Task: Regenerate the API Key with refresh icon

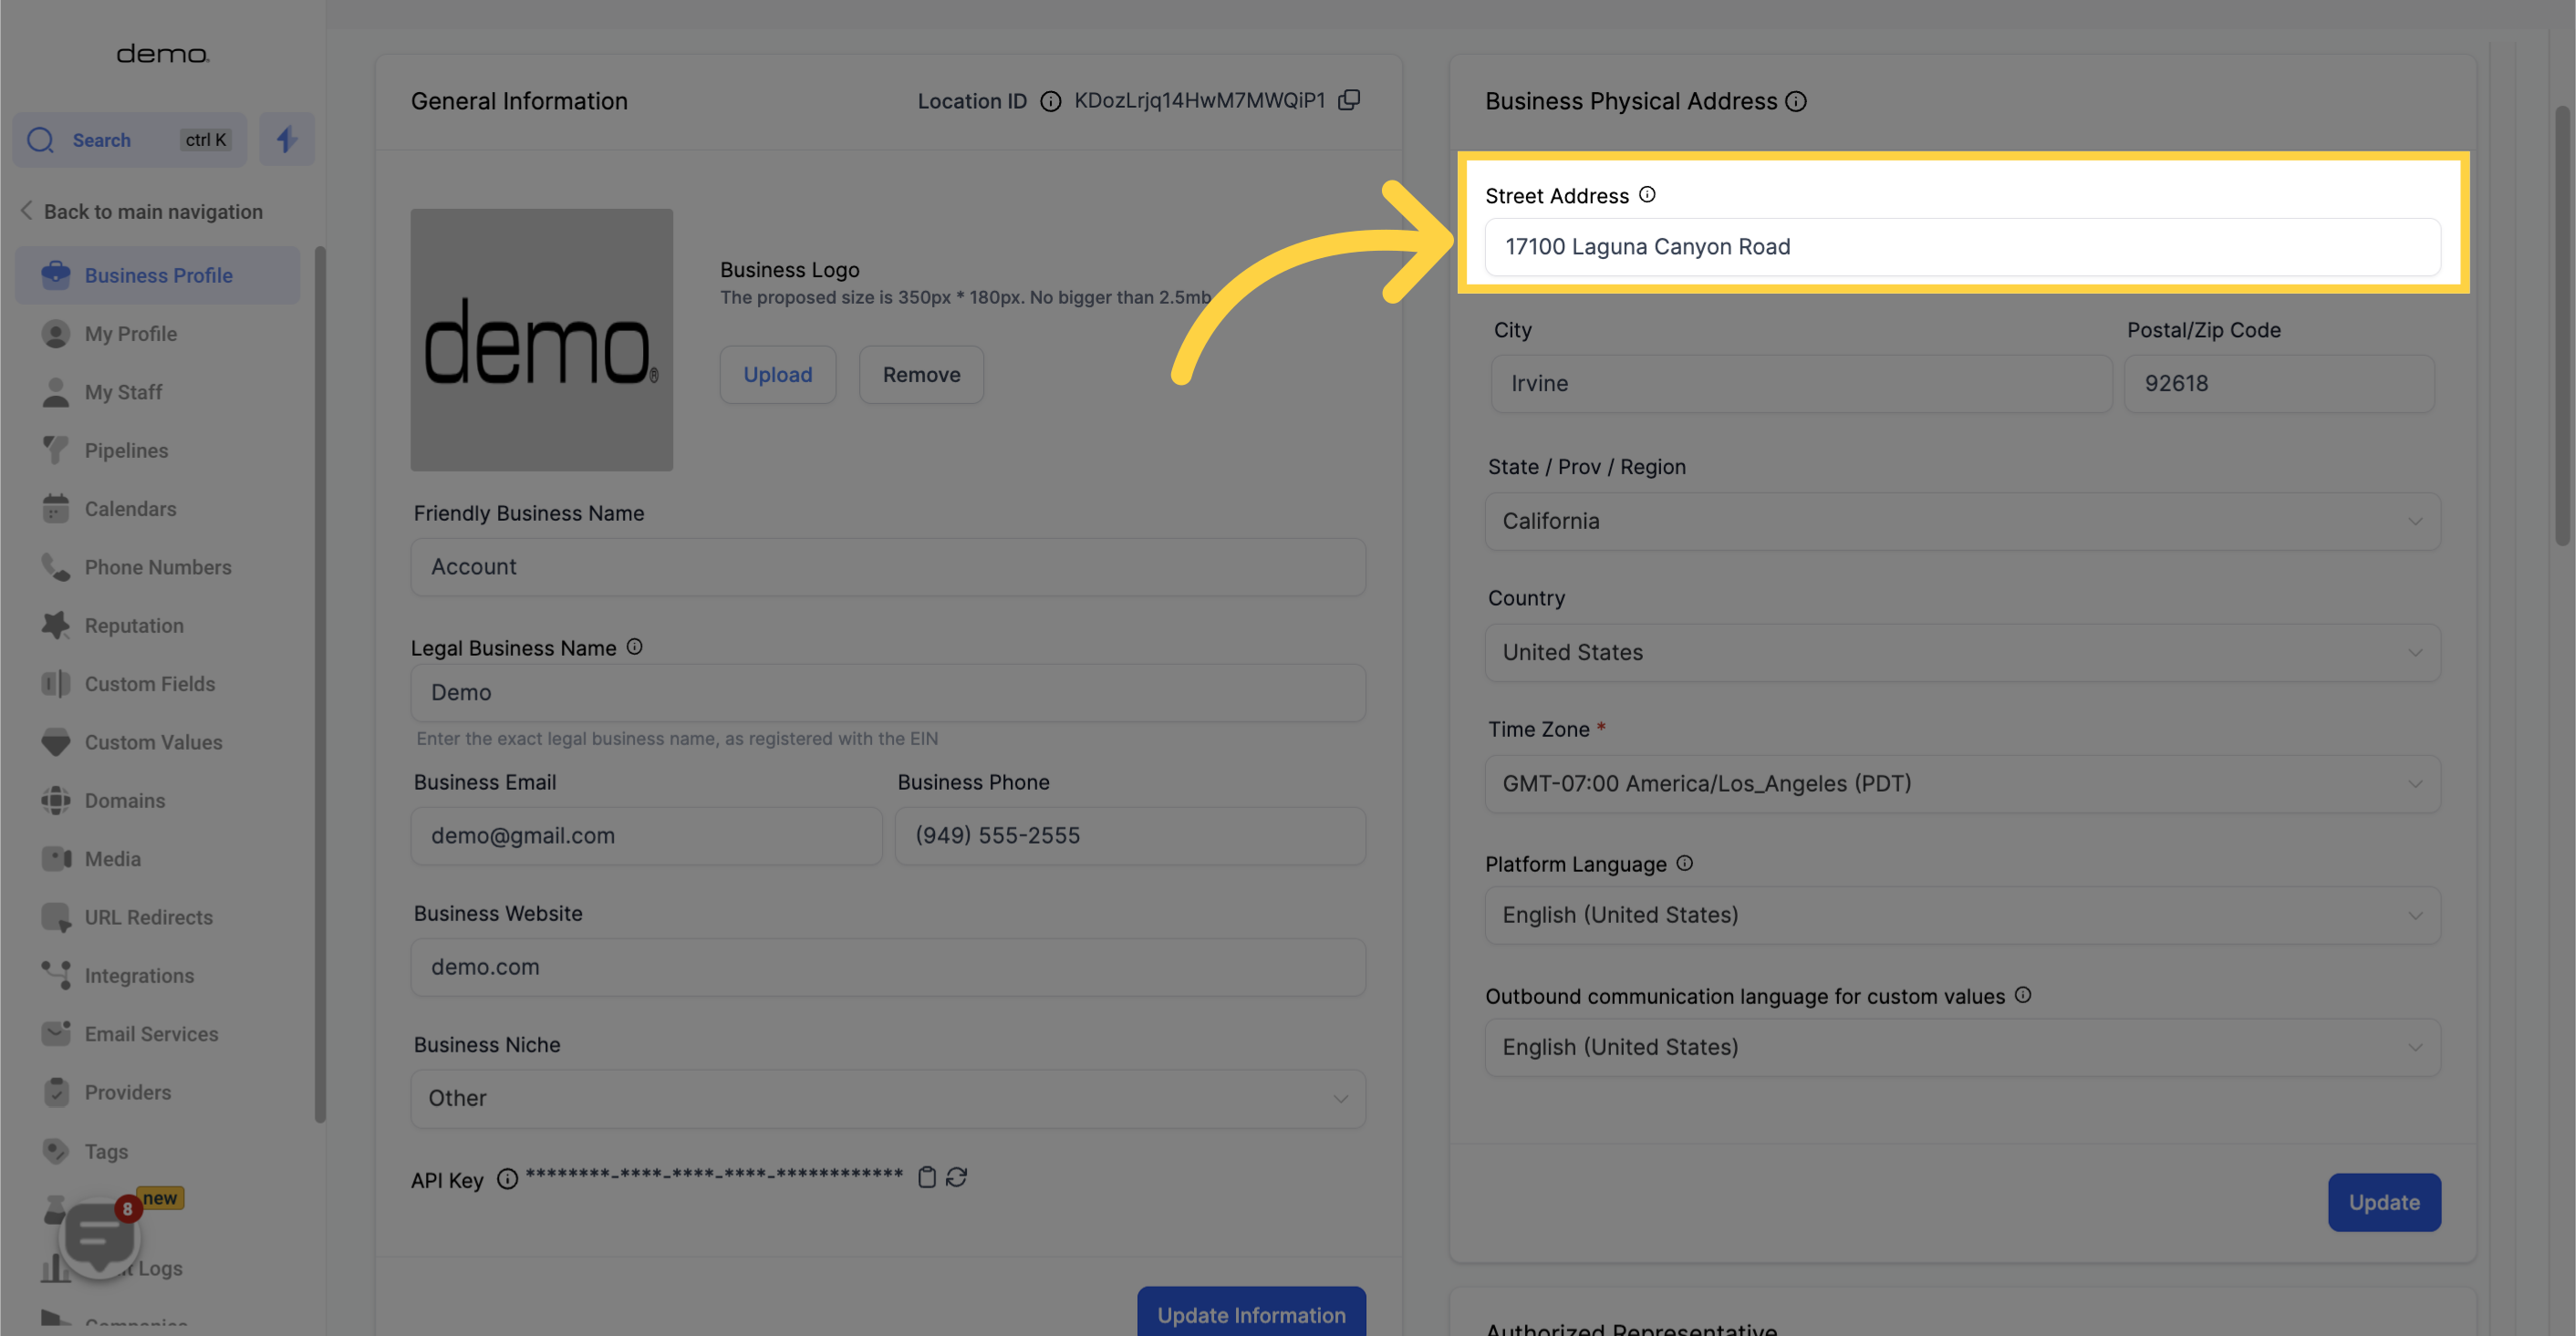Action: coord(956,1177)
